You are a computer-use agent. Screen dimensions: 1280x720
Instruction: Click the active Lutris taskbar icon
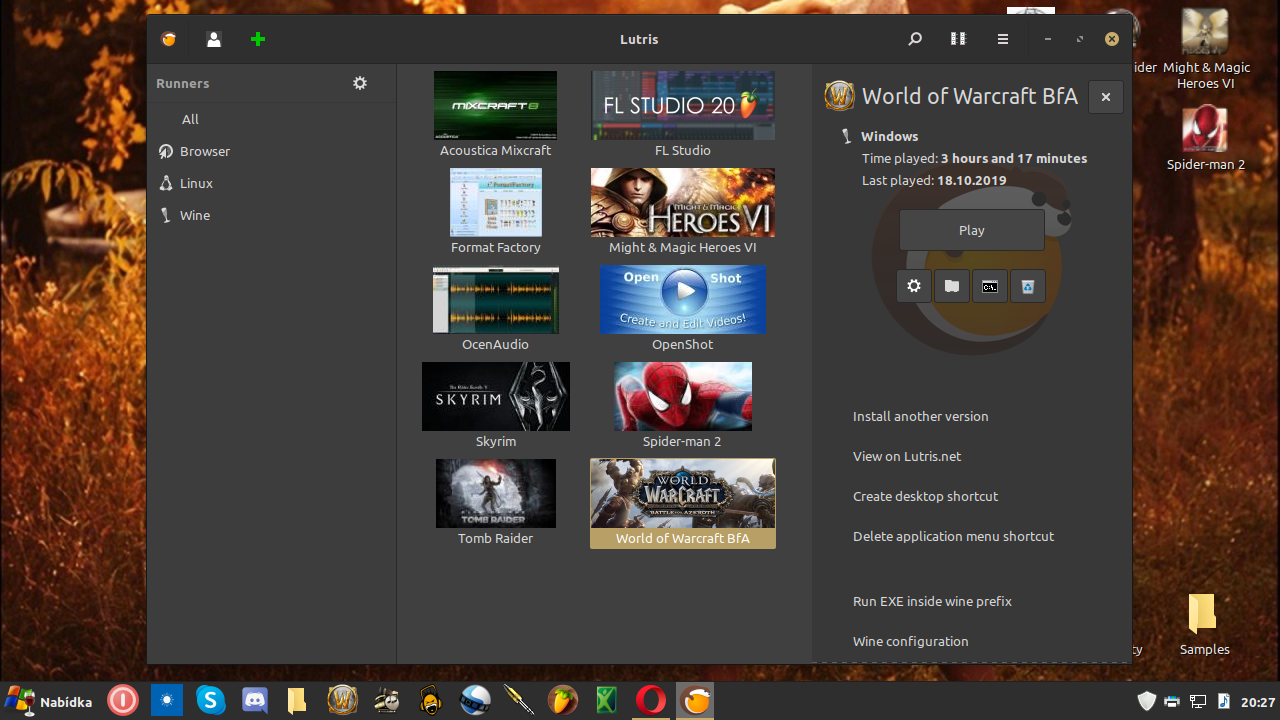coord(695,701)
